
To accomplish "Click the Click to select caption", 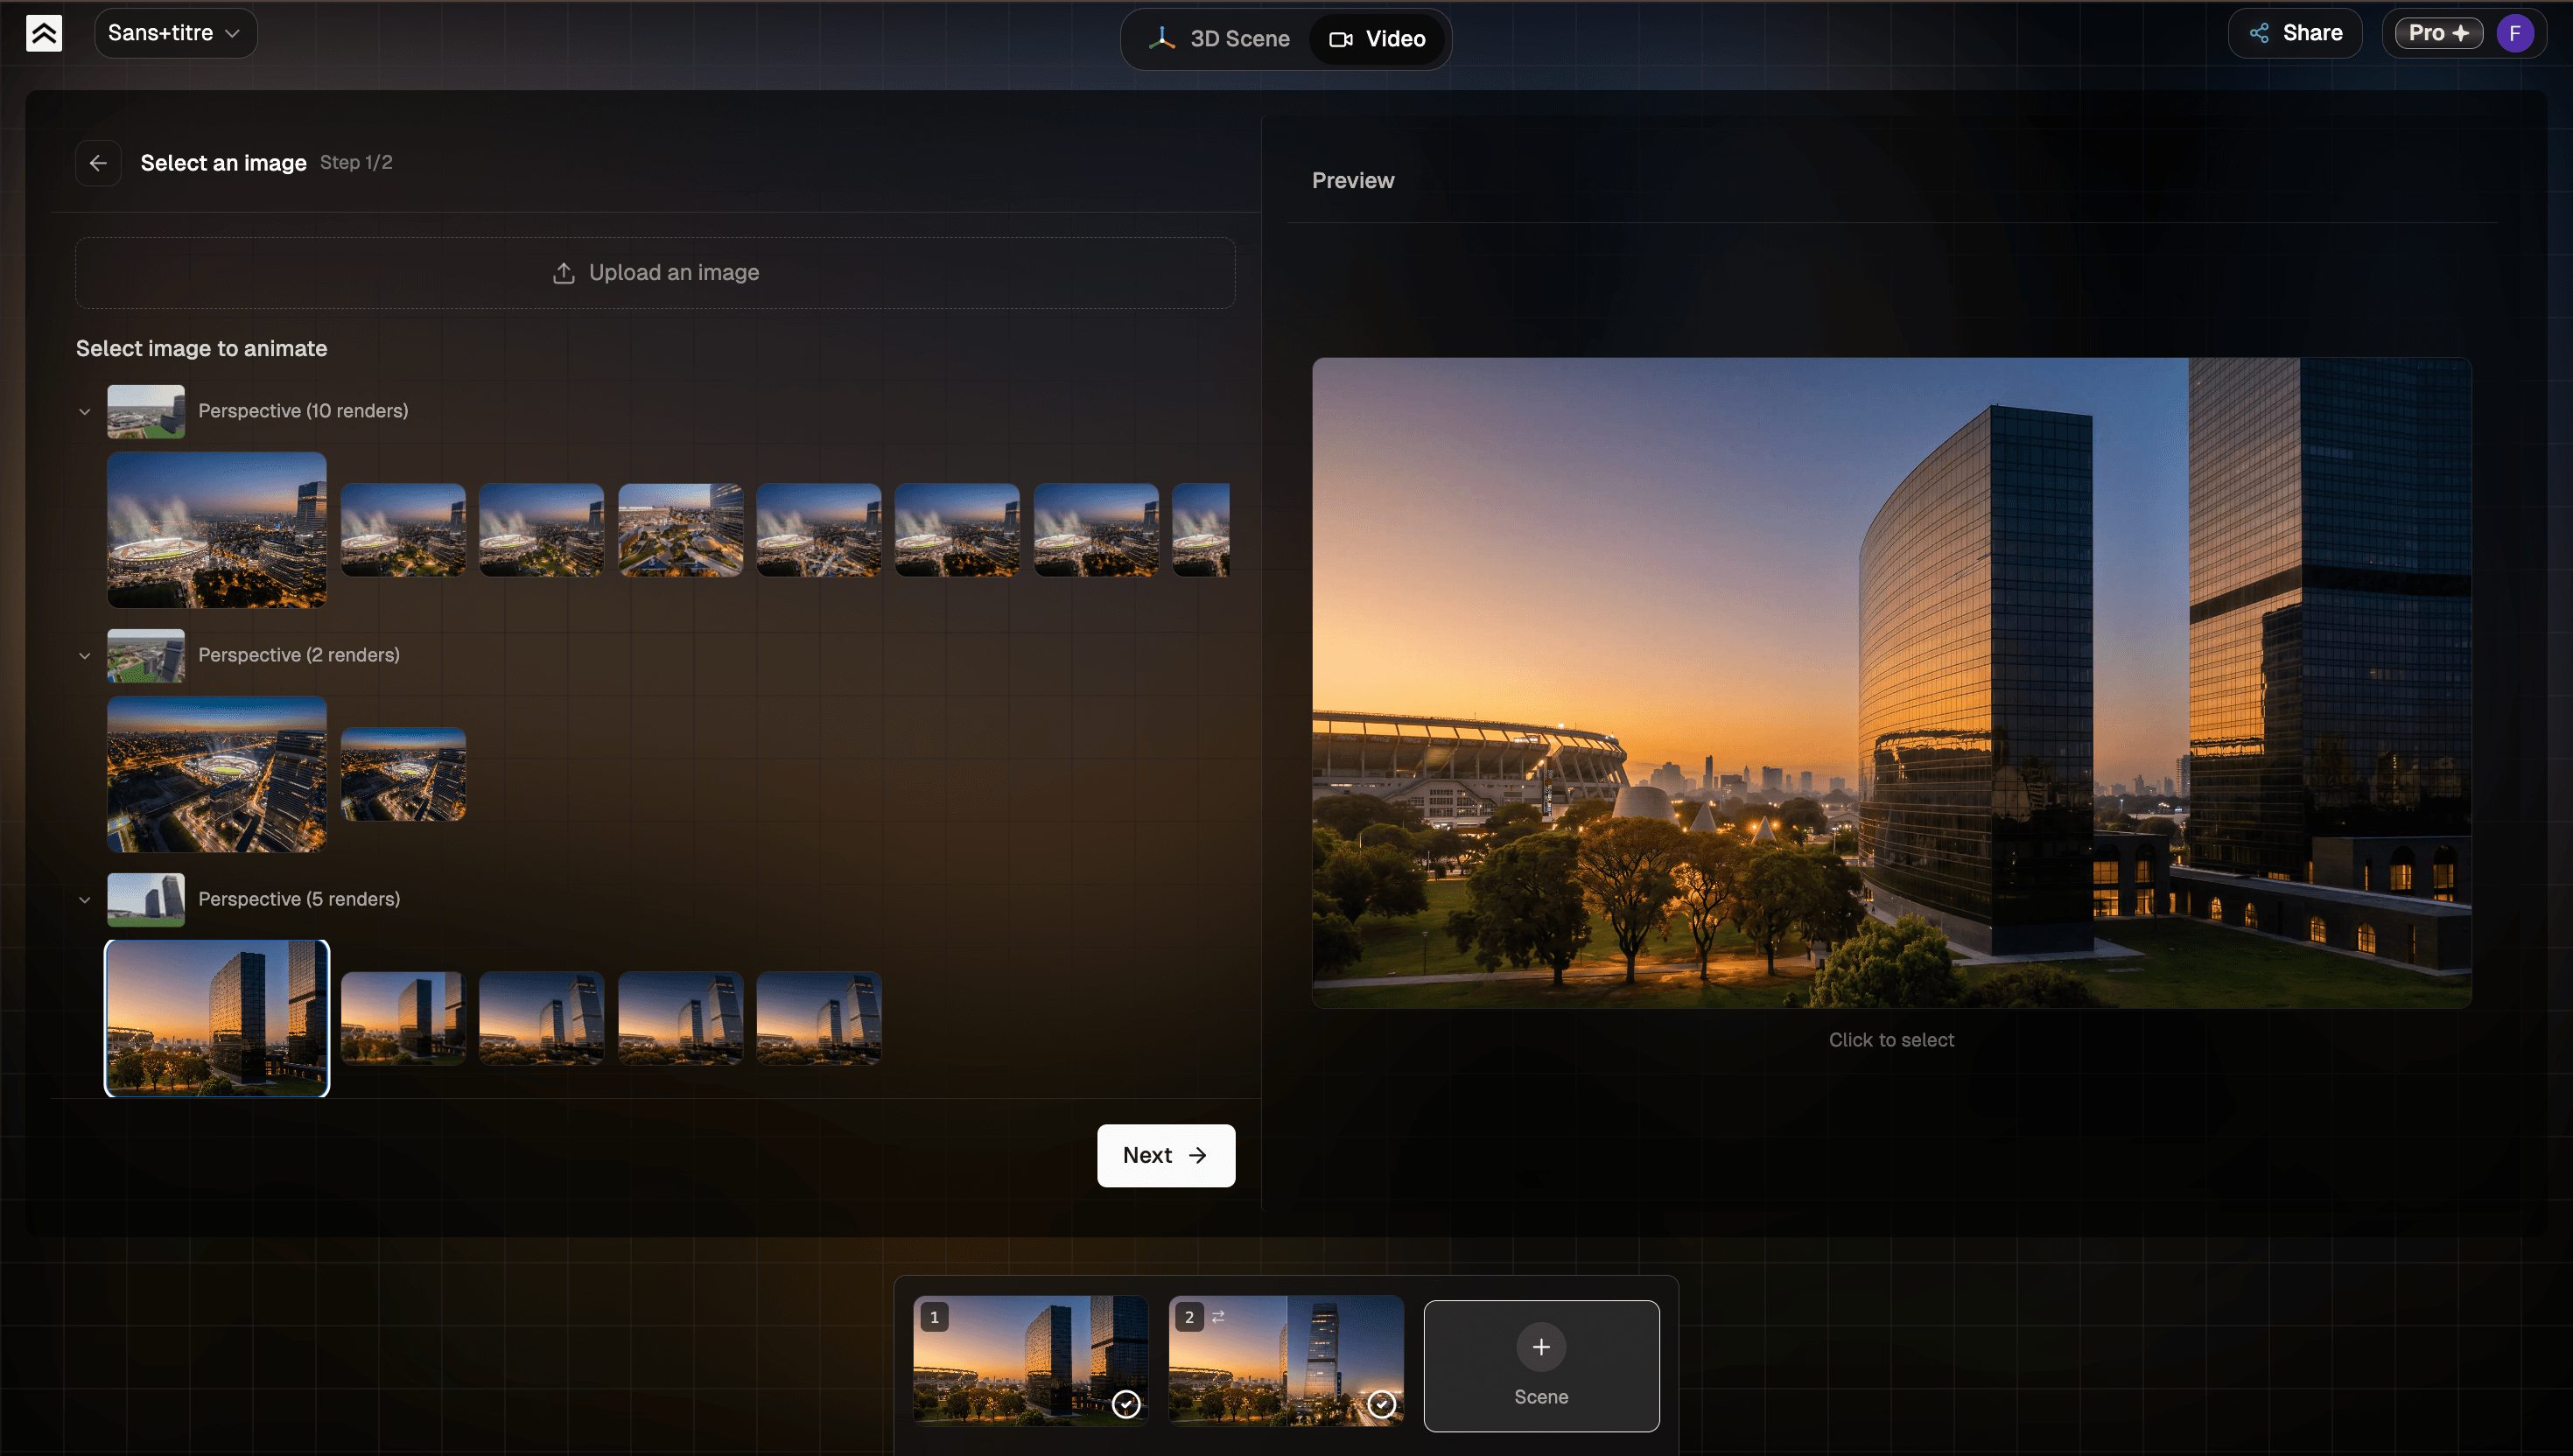I will 1891,1040.
